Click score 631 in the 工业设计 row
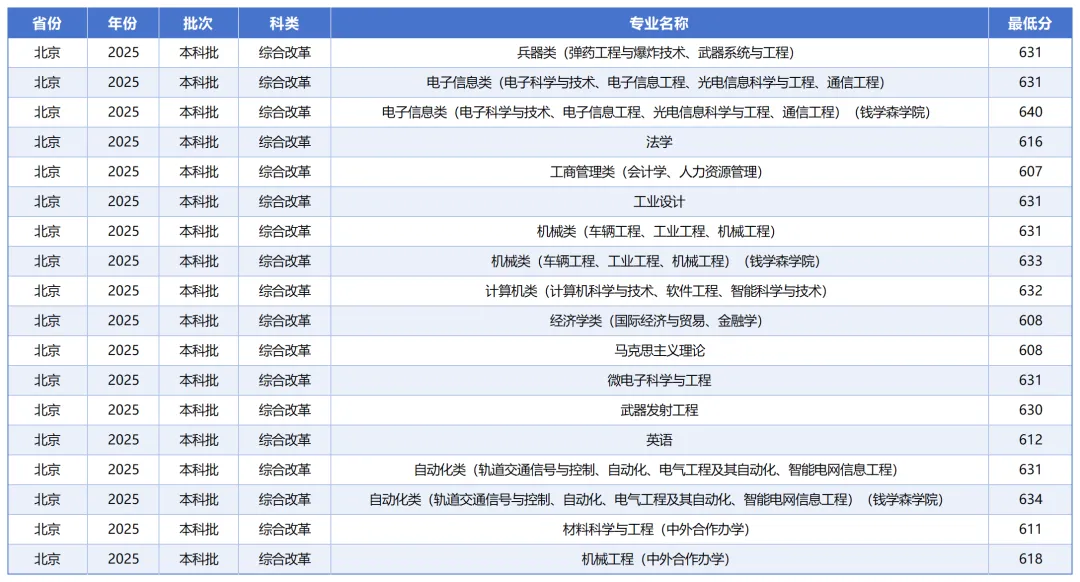 click(x=1030, y=202)
